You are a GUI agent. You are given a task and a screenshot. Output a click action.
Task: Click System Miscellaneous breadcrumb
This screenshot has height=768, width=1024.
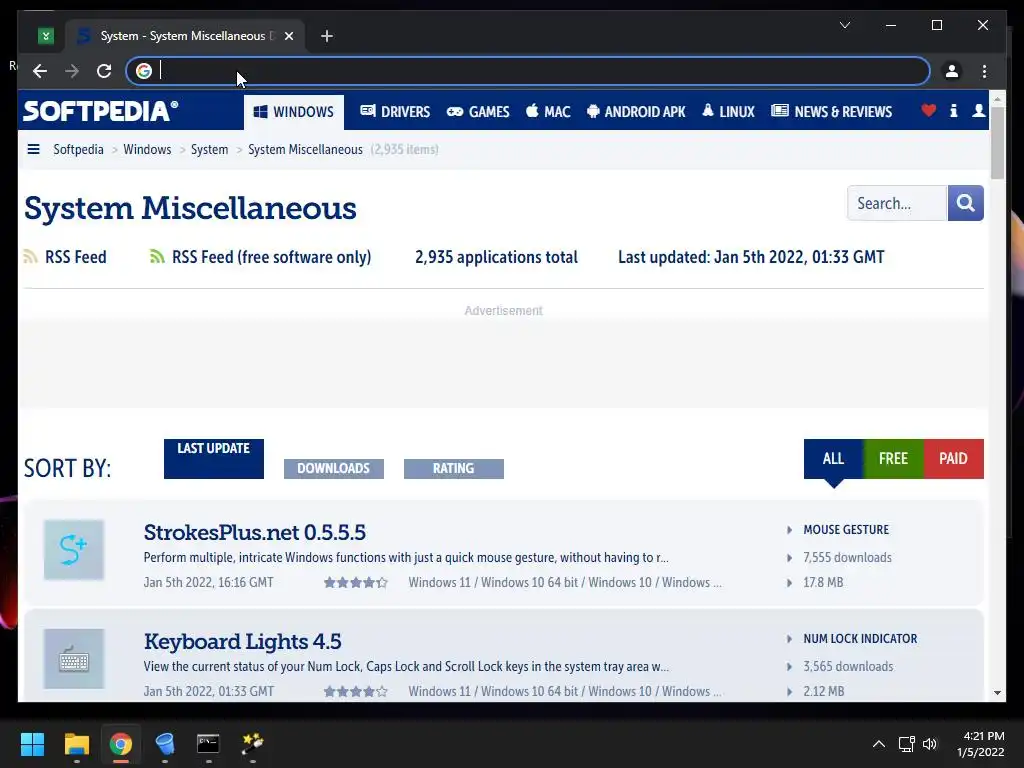coord(305,150)
